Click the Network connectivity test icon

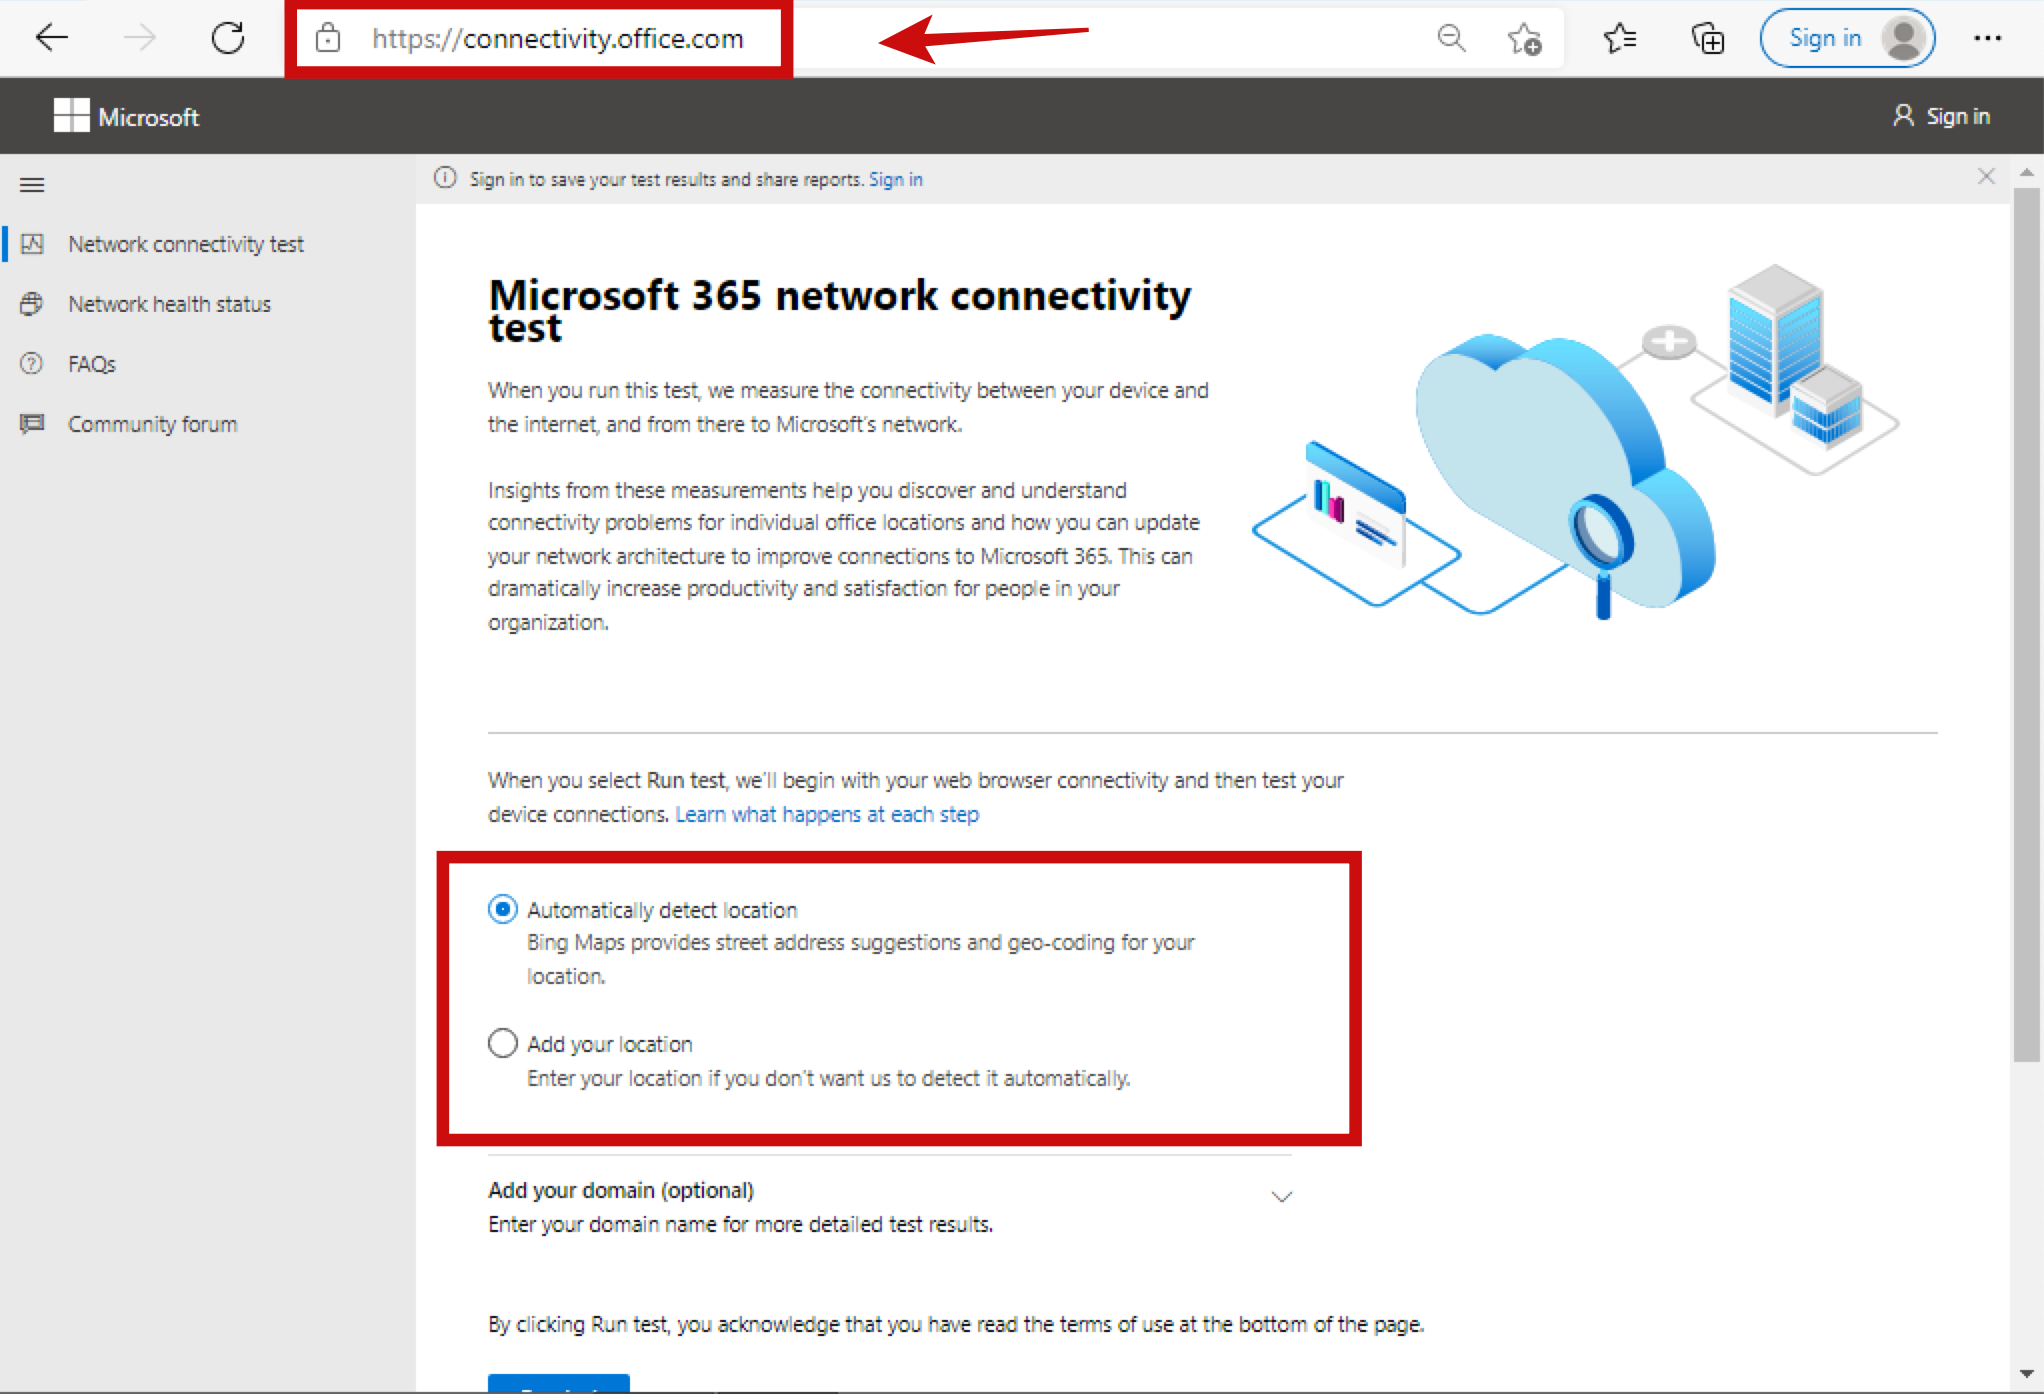click(32, 244)
